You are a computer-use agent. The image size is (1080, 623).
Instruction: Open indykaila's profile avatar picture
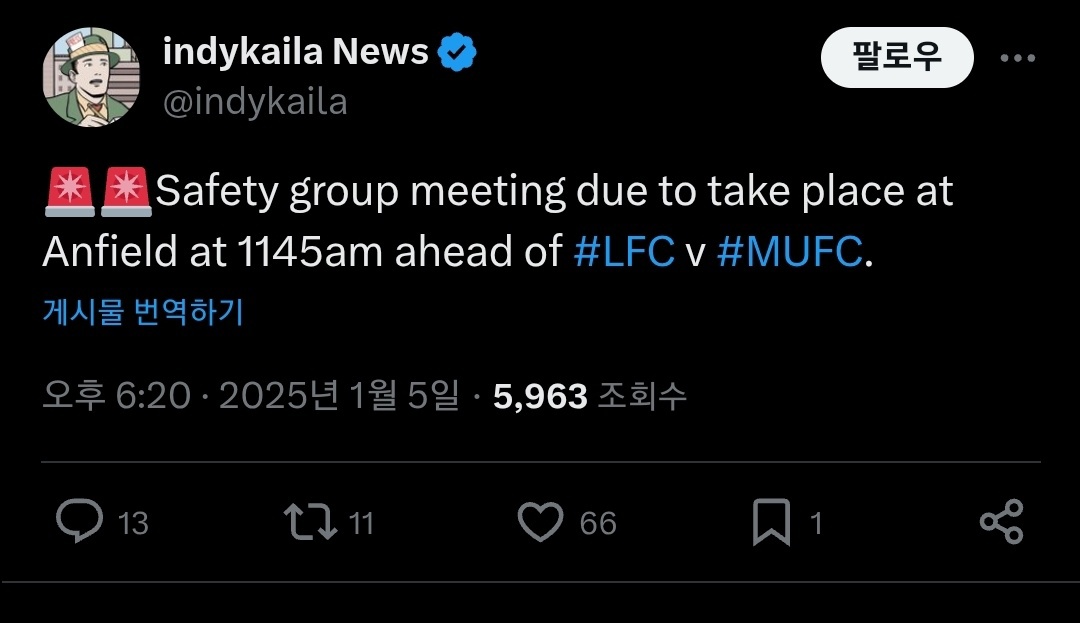[91, 77]
